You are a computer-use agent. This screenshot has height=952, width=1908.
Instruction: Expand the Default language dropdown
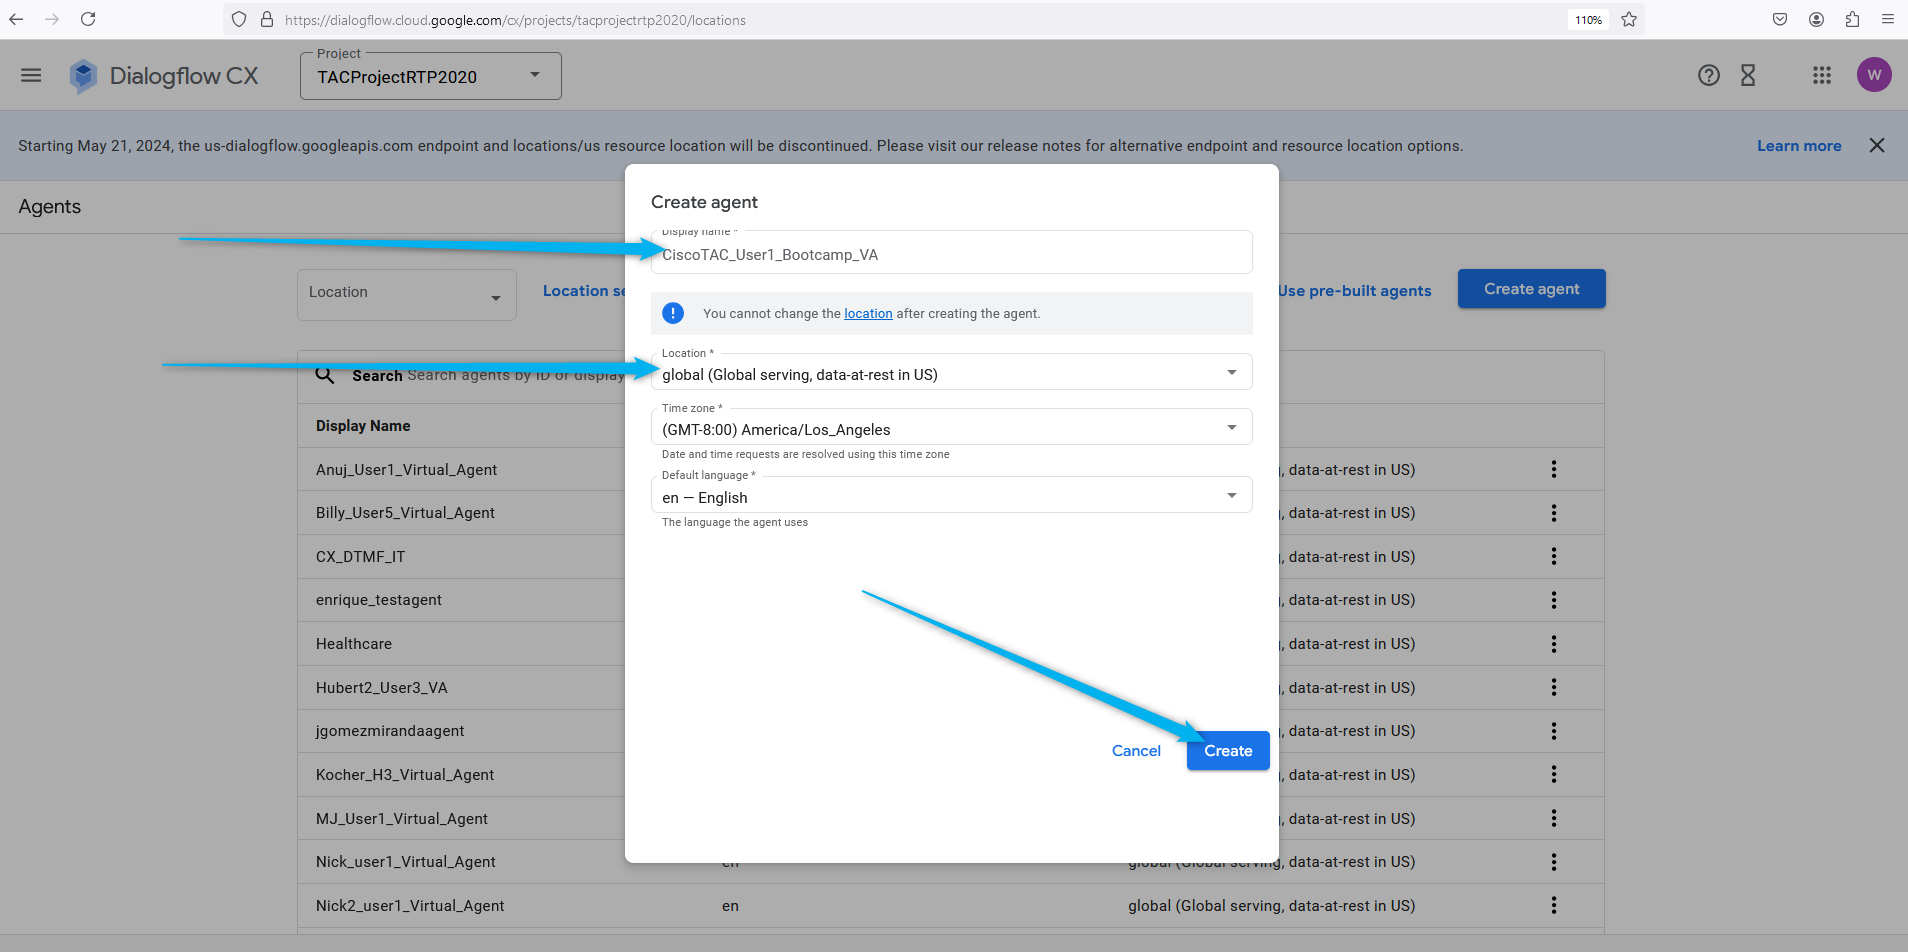click(x=951, y=496)
